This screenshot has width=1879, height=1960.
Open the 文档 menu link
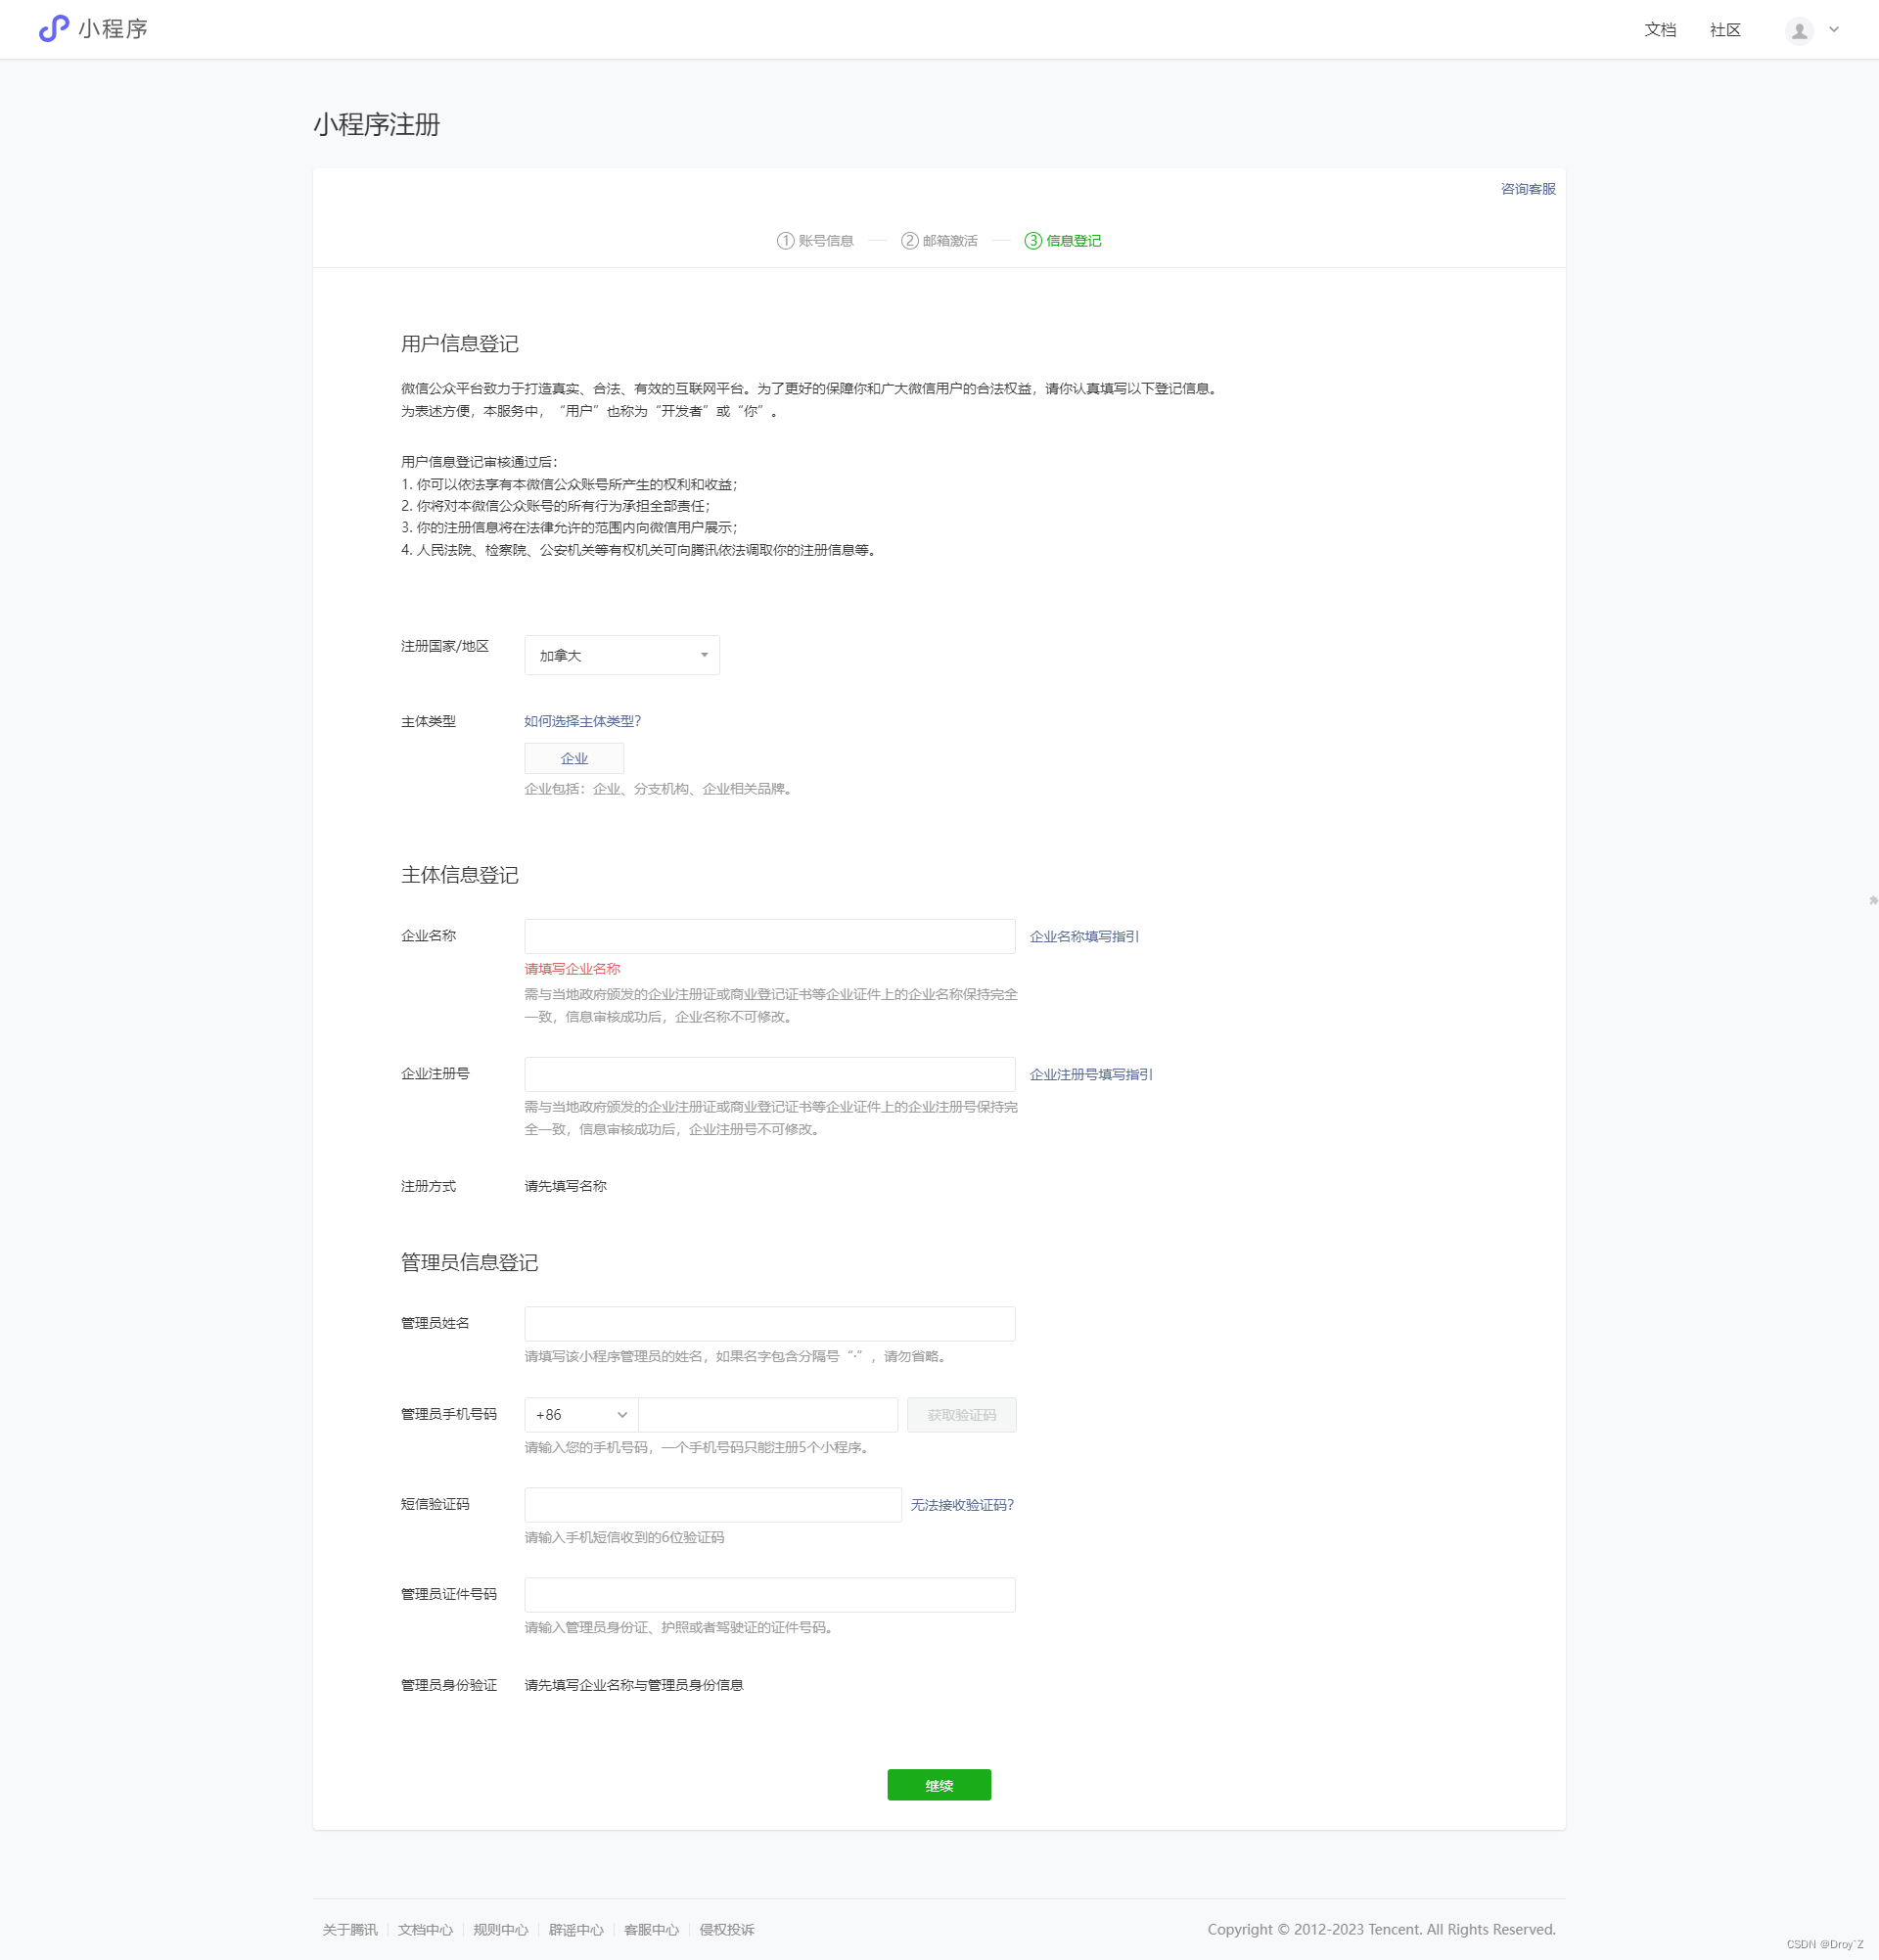1660,30
